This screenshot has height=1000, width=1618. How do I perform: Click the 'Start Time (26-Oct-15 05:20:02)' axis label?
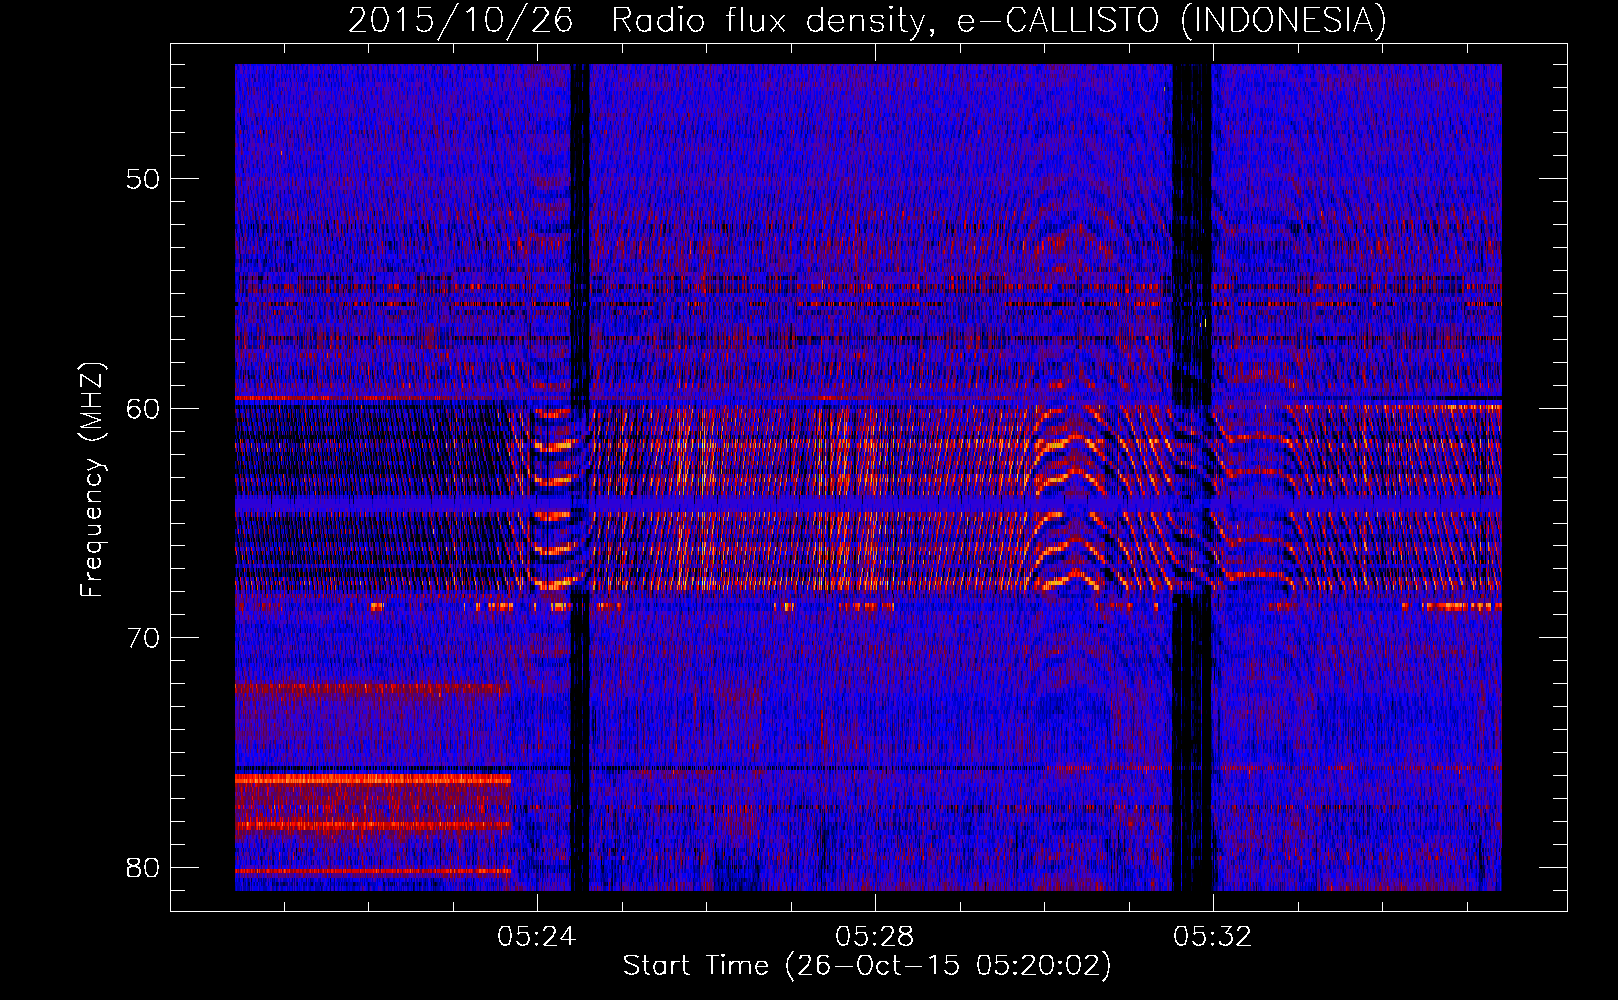pyautogui.click(x=867, y=966)
